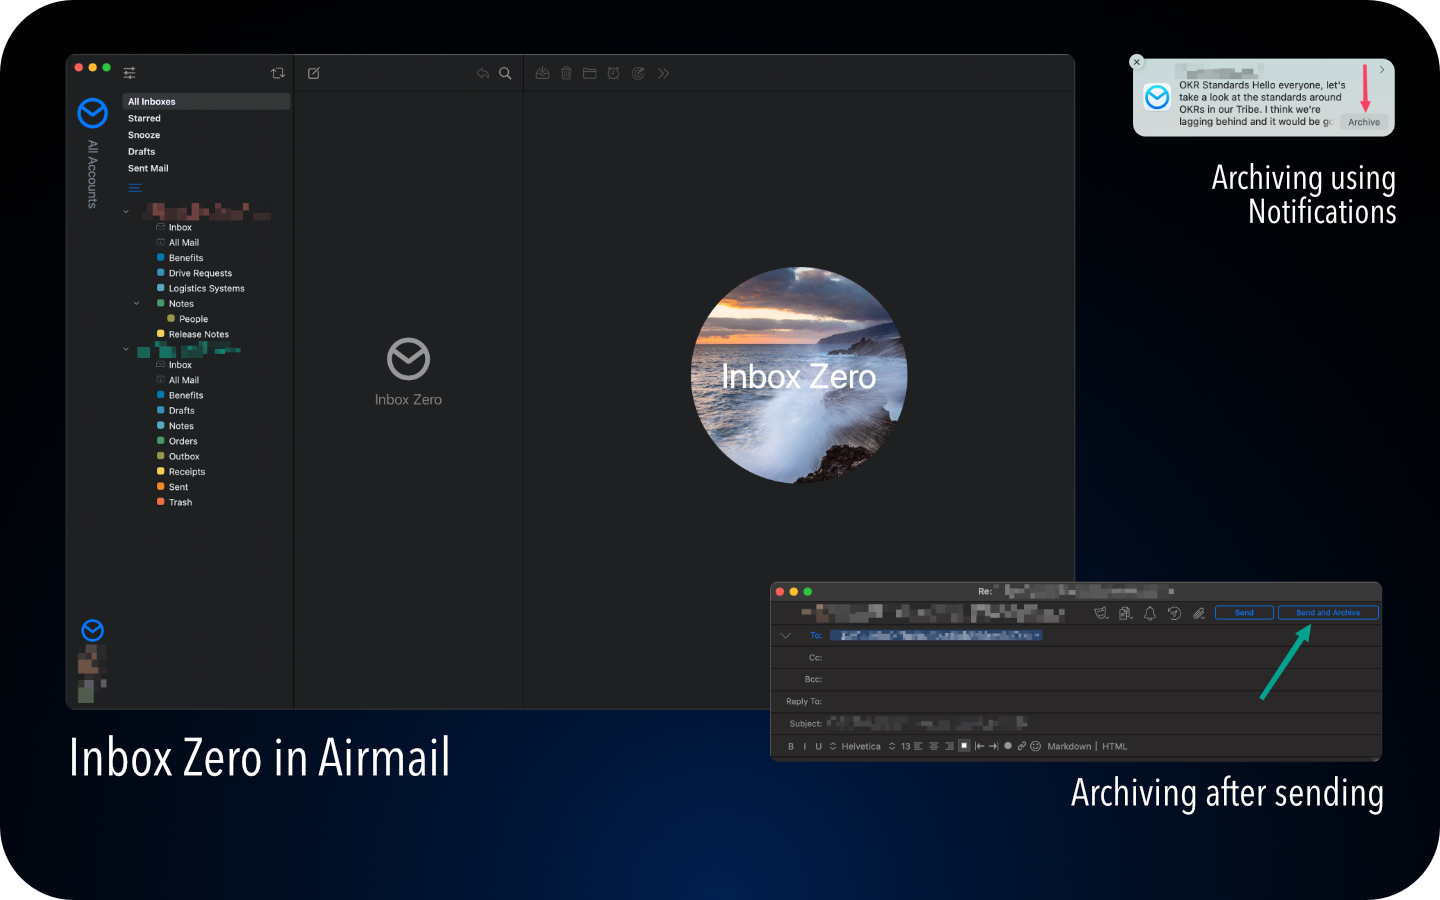Toggle underline formatting in compose window
Viewport: 1440px width, 900px height.
818,746
